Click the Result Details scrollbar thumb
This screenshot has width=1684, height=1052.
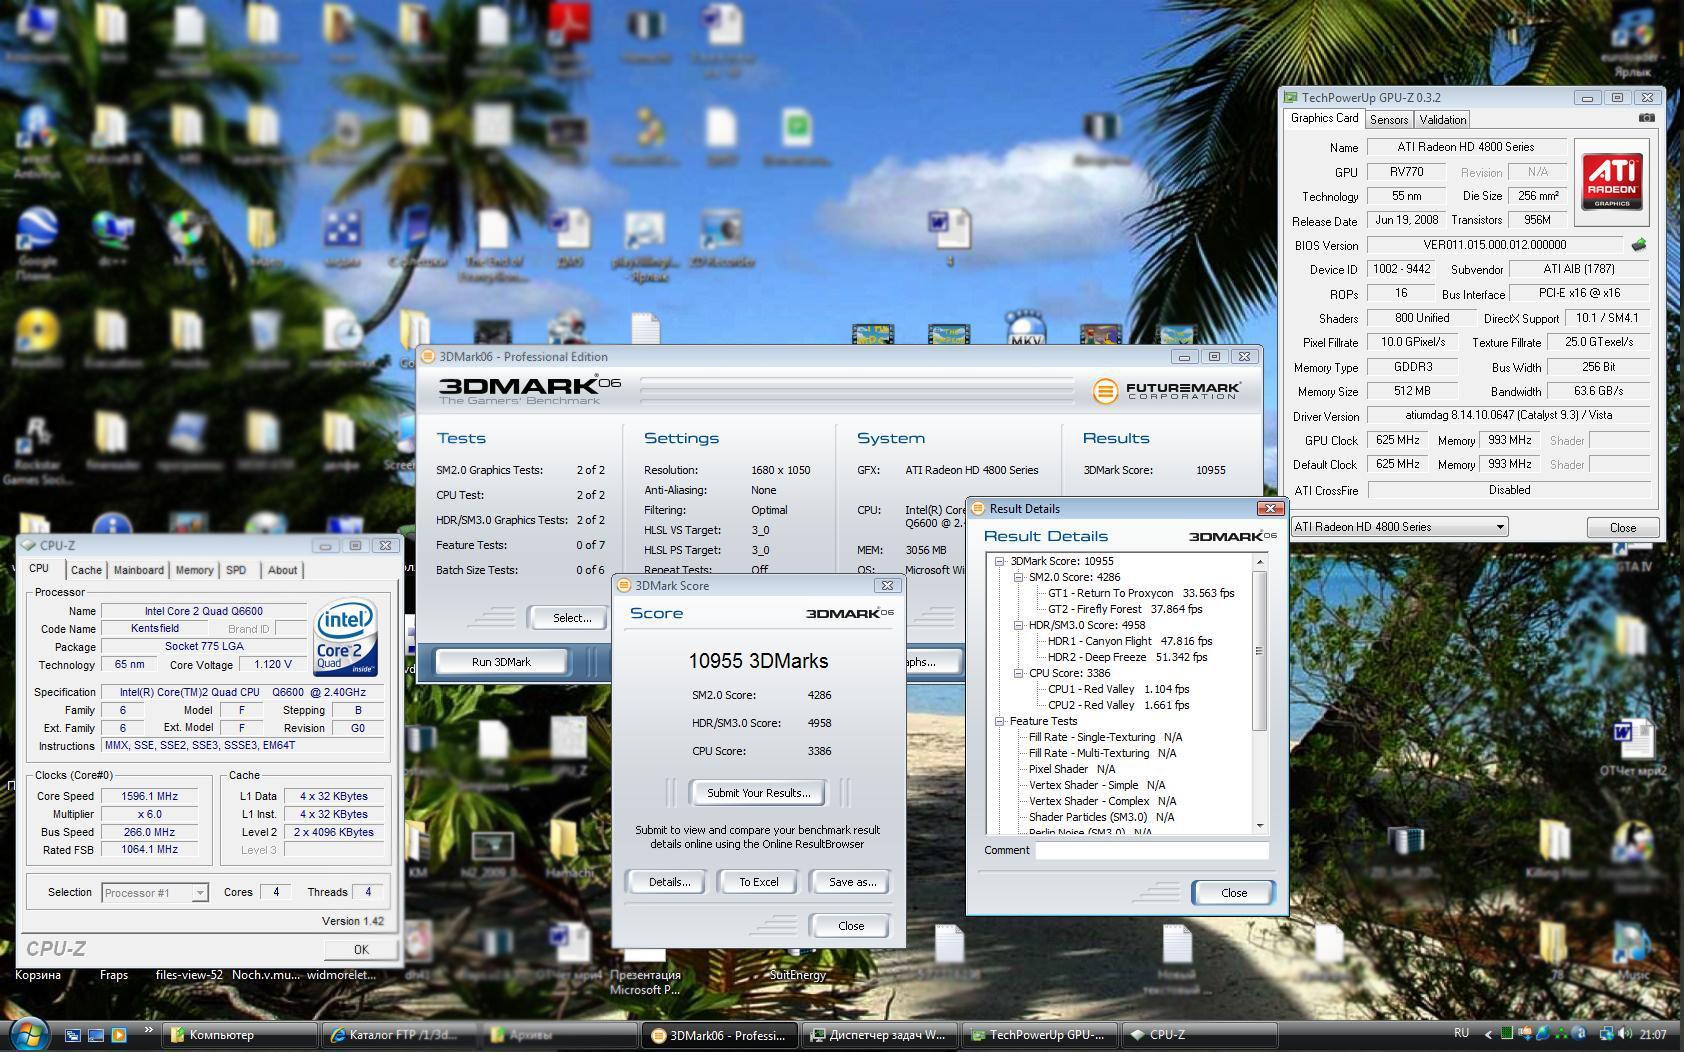pyautogui.click(x=1259, y=650)
